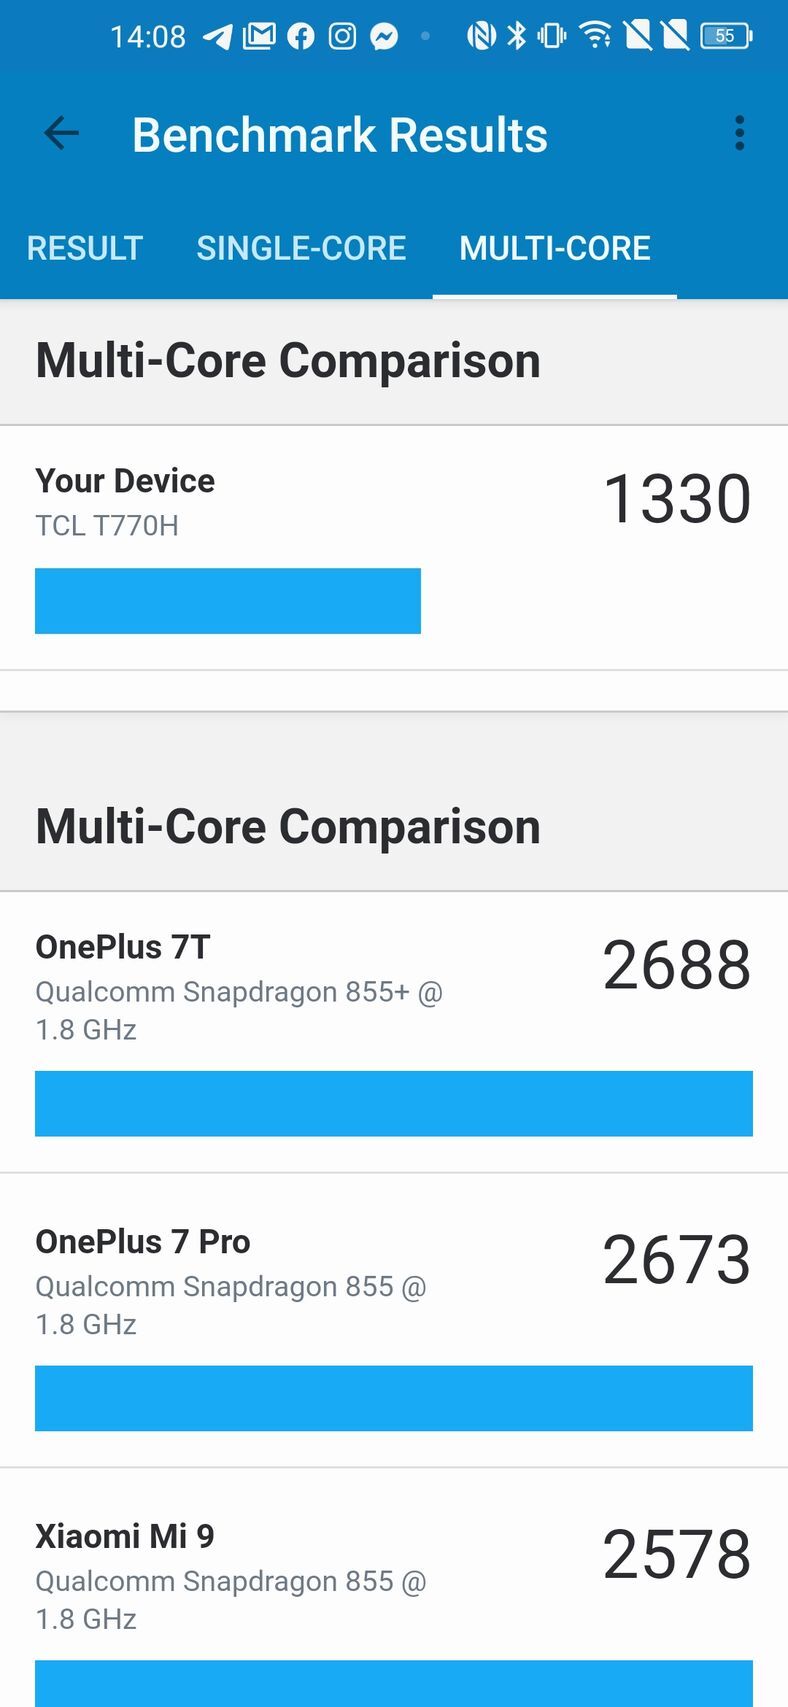Tap the Bluetooth status icon

[516, 36]
